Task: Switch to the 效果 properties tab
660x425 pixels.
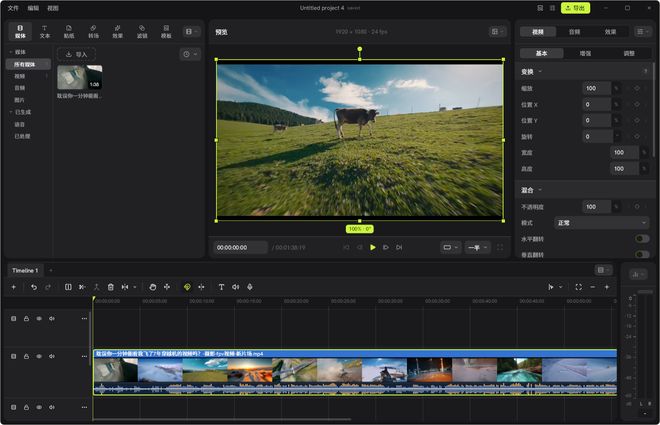Action: [x=610, y=32]
